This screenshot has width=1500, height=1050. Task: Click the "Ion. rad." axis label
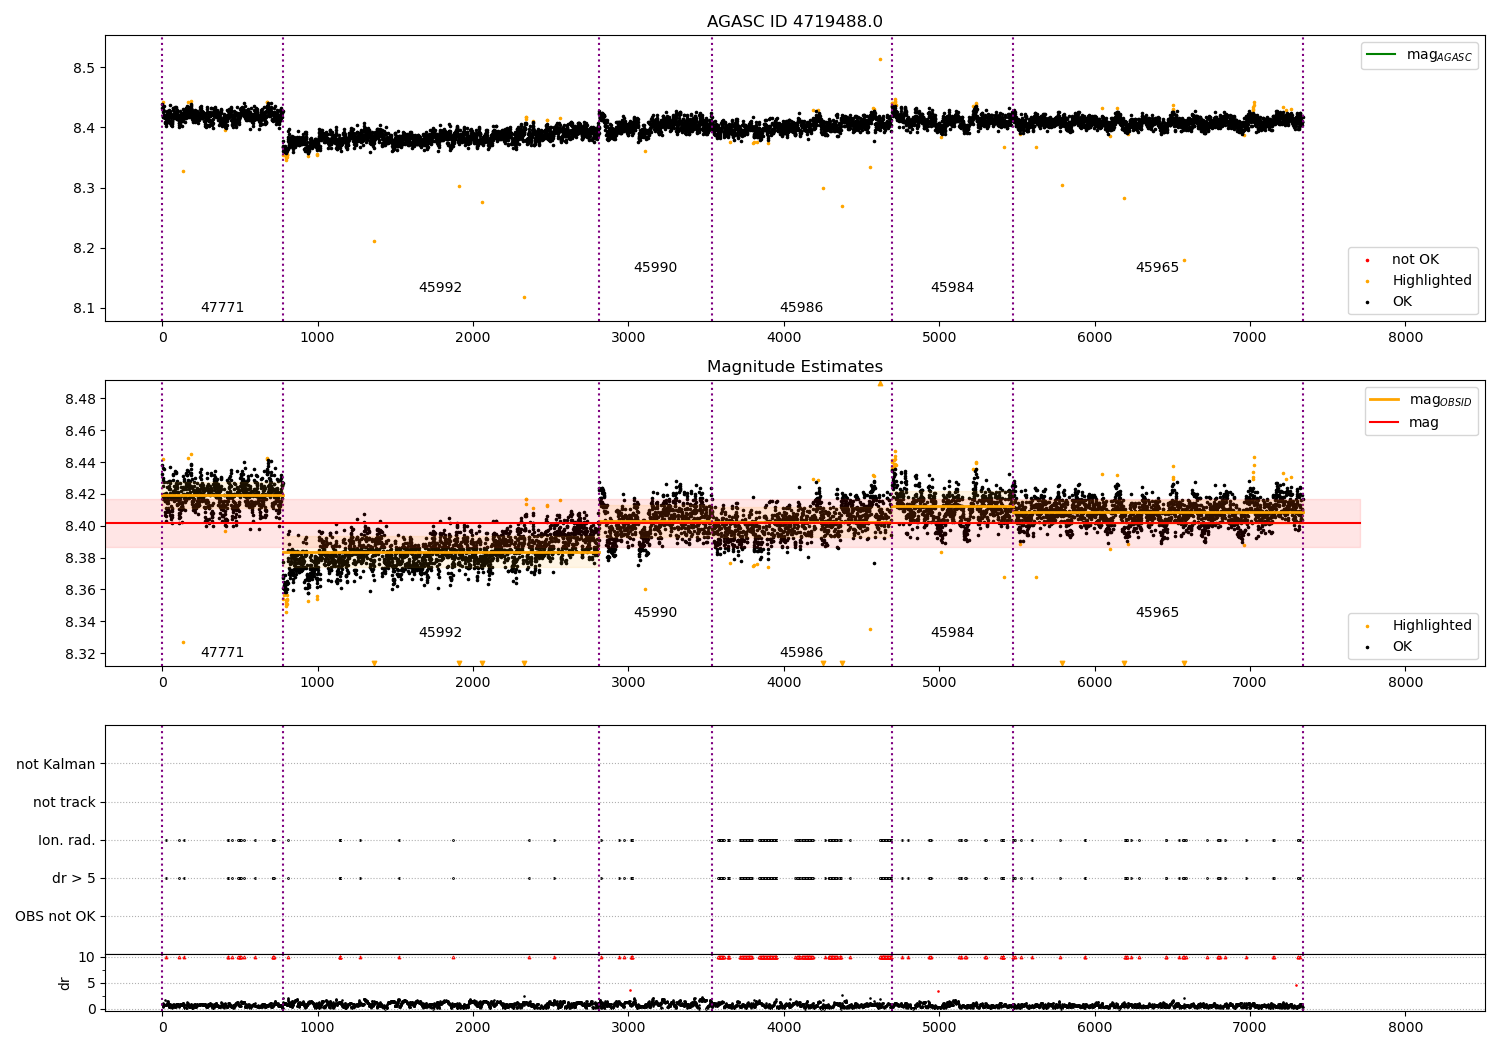coord(67,841)
